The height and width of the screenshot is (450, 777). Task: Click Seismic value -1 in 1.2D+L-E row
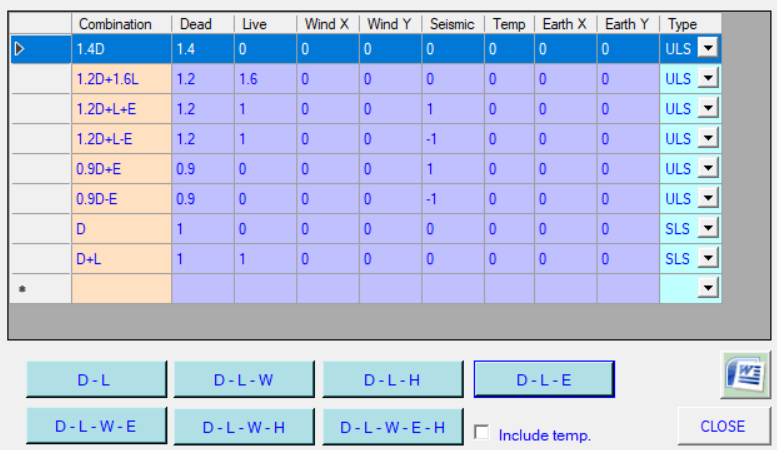coord(453,139)
